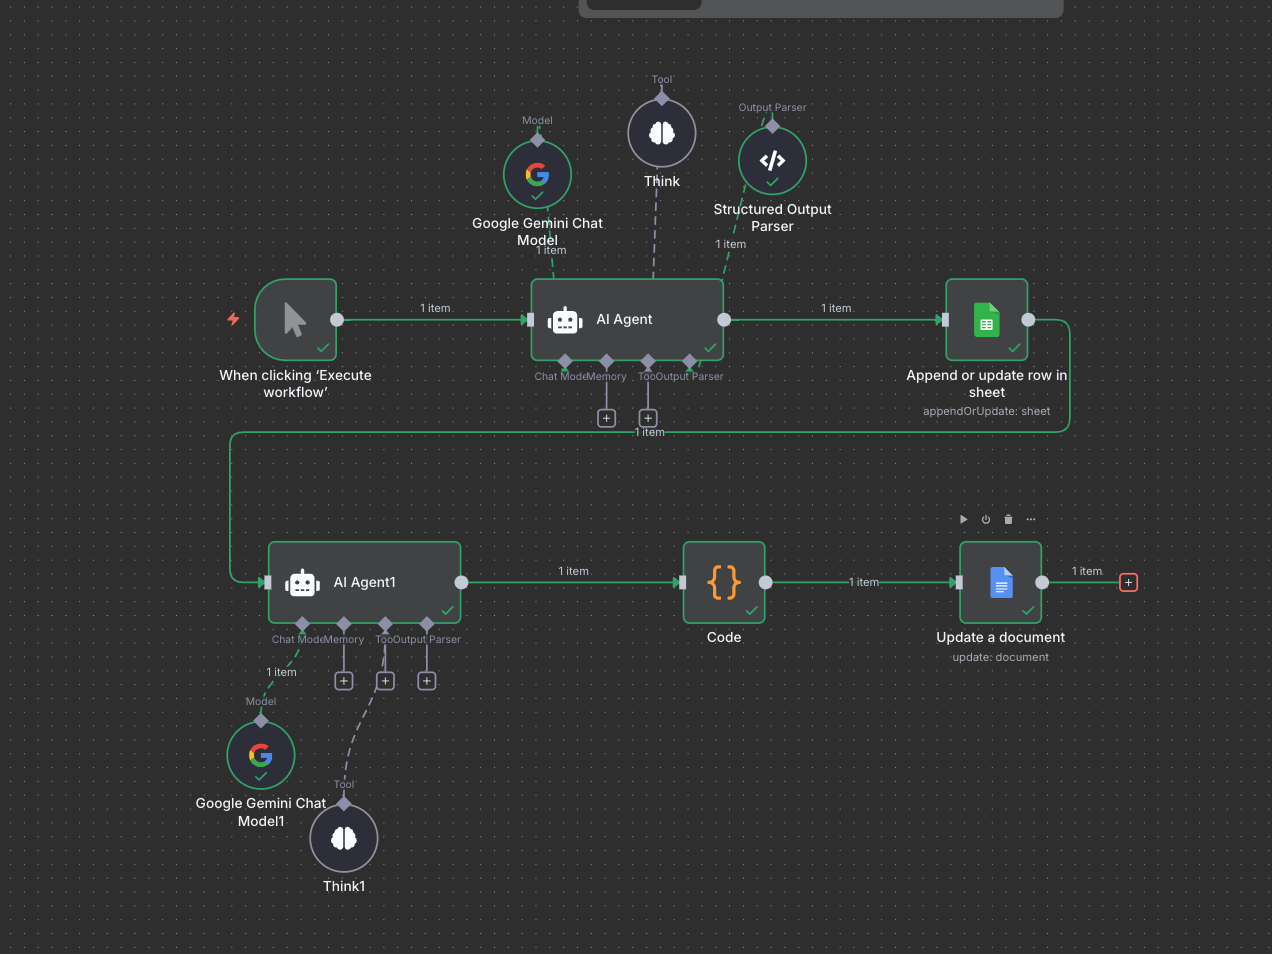Select the AI Agent robot icon
1272x954 pixels.
[564, 319]
